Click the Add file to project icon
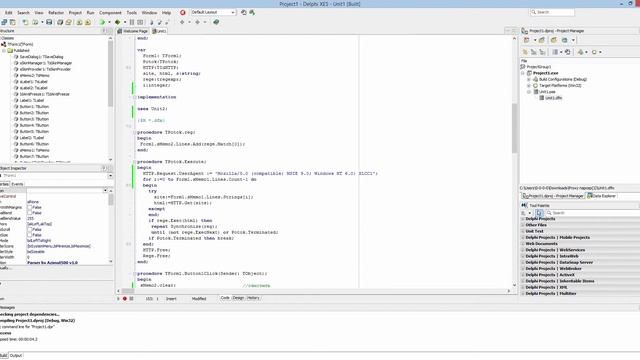Viewport: 640px width, 360px height. point(79,22)
